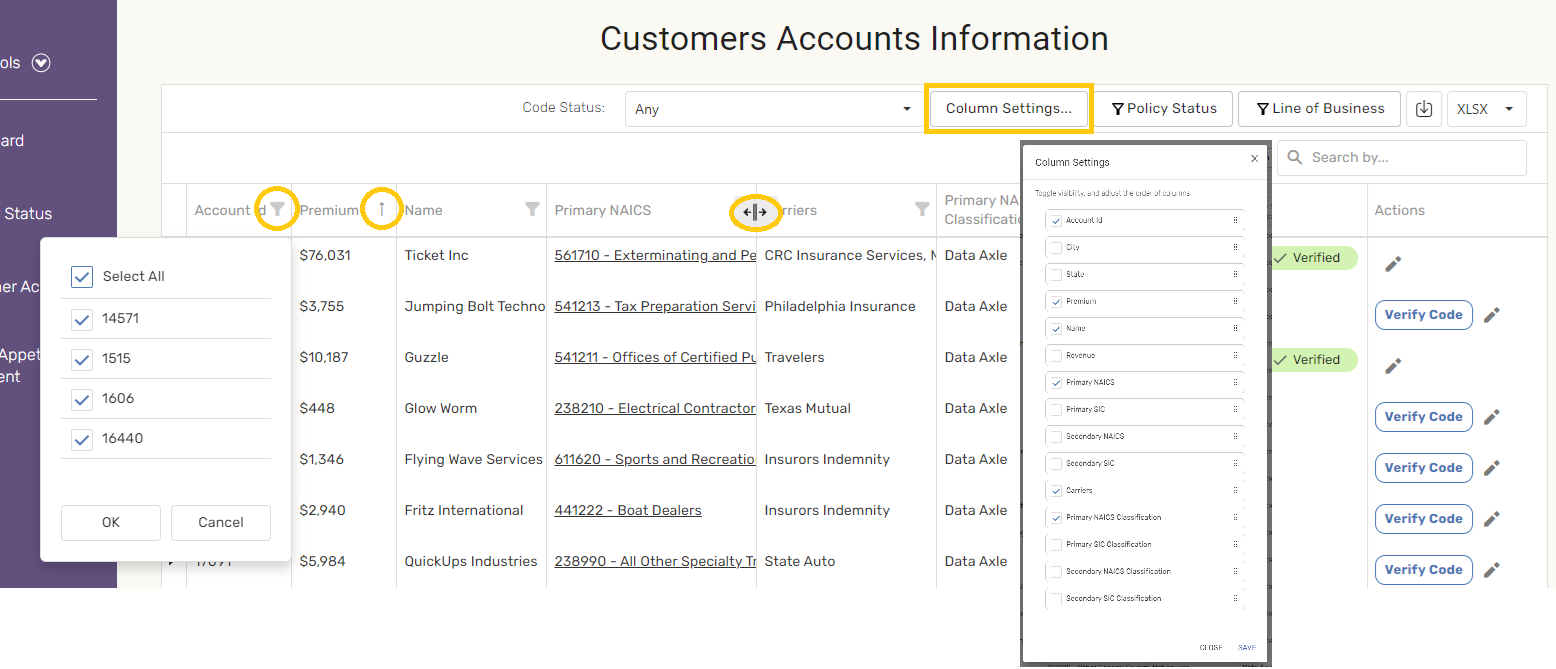
Task: Click the Column Settings button
Action: click(1008, 109)
